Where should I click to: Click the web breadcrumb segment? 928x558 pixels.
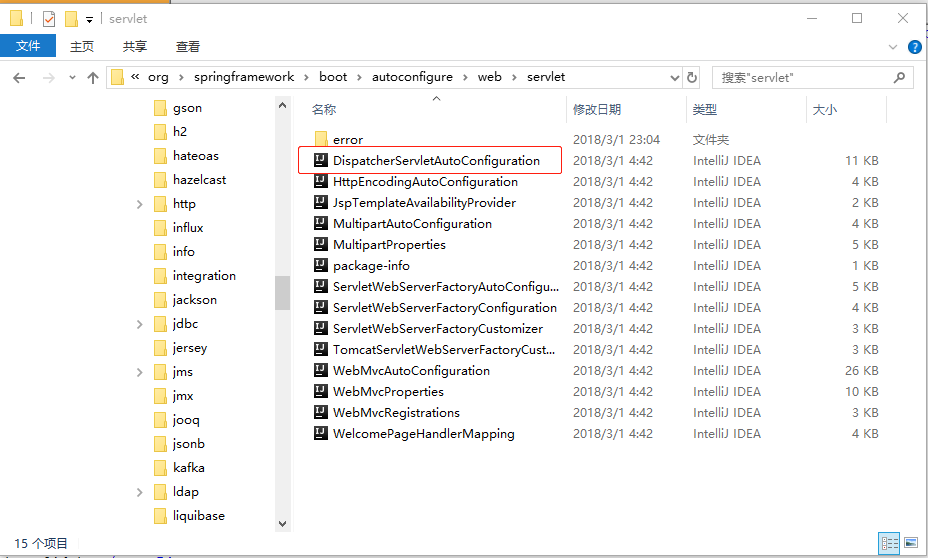click(x=489, y=77)
